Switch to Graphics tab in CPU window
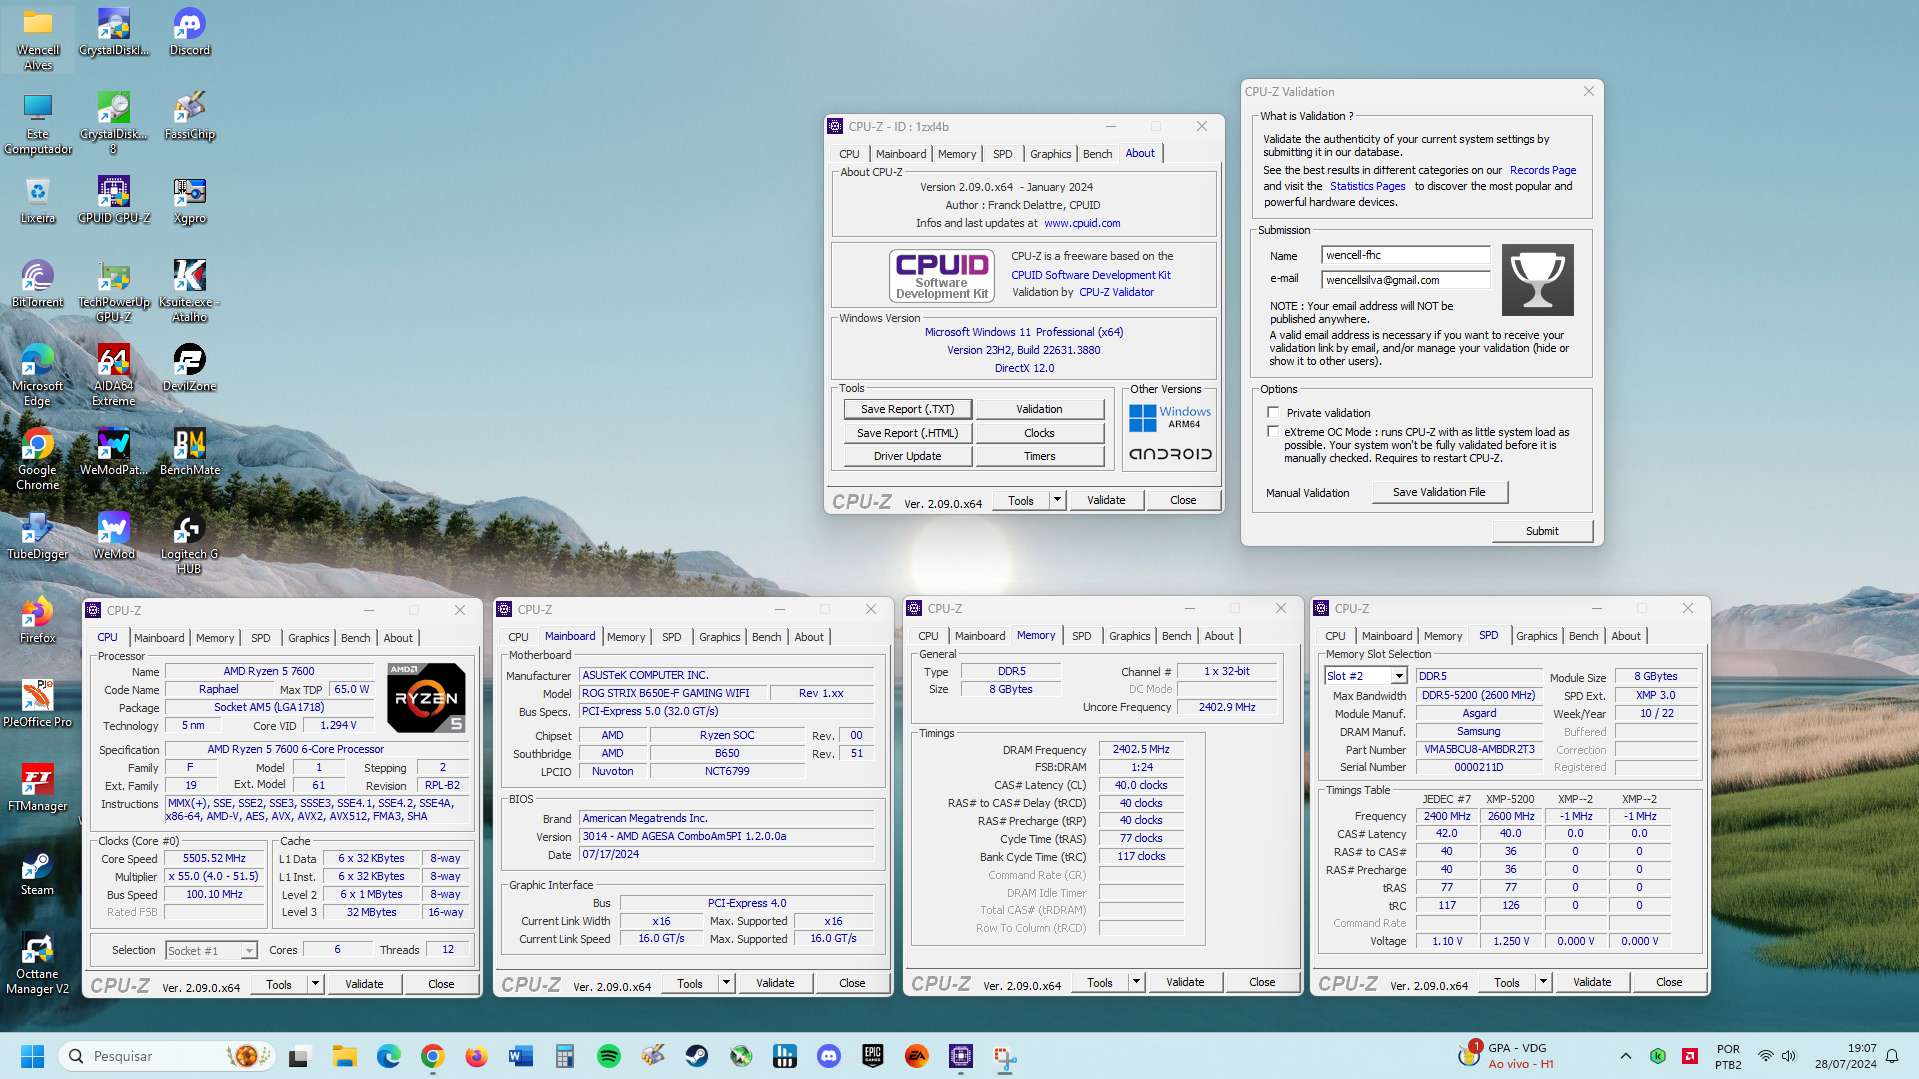 coord(308,638)
